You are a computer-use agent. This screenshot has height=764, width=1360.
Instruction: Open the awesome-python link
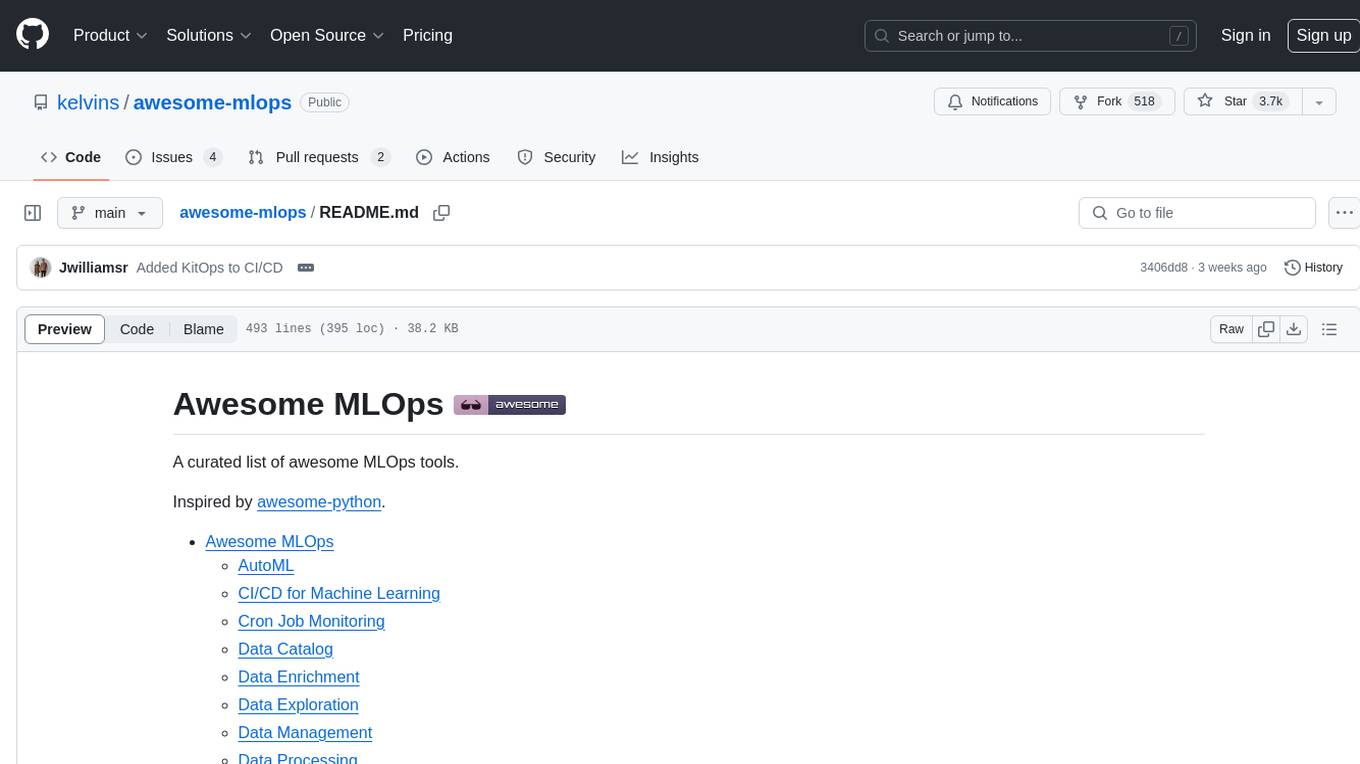[x=319, y=502]
